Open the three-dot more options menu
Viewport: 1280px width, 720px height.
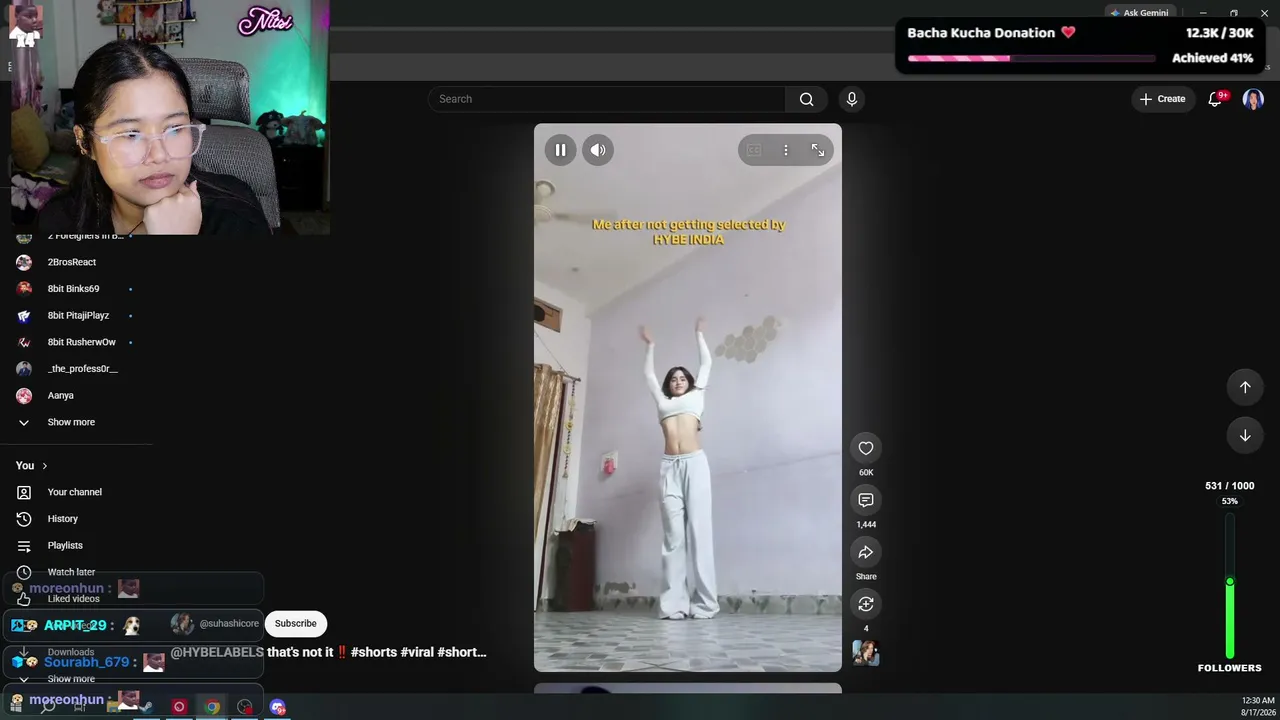(x=786, y=150)
